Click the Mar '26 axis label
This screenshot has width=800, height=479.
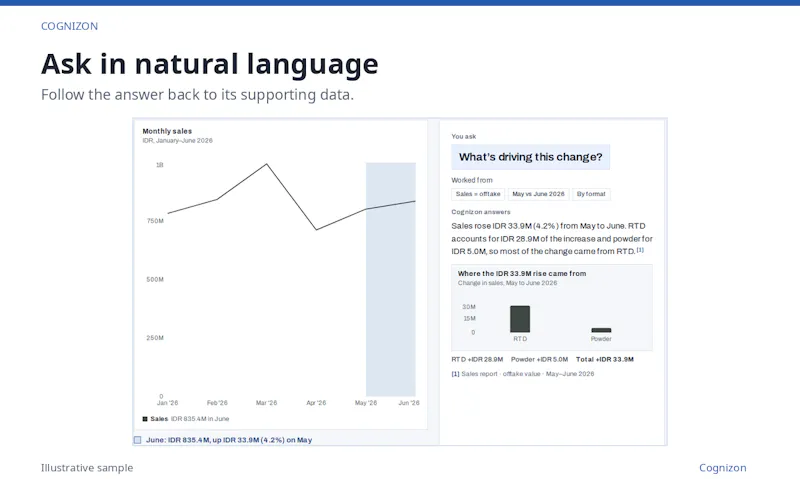(x=266, y=403)
